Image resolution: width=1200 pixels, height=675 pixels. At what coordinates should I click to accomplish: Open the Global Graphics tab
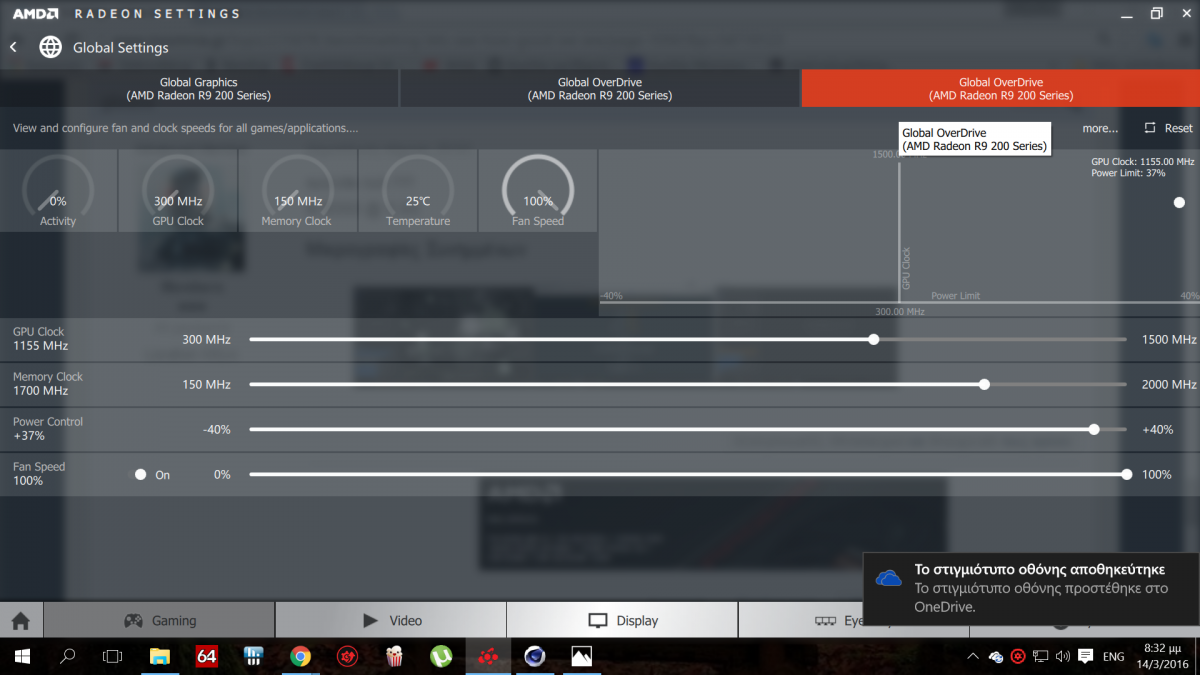coord(199,89)
